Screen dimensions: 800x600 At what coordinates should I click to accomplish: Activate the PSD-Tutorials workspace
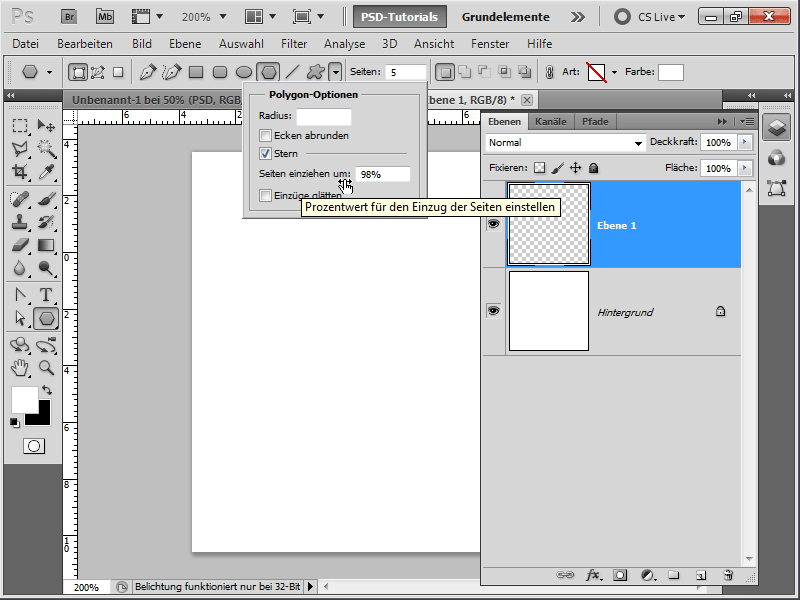[x=399, y=17]
